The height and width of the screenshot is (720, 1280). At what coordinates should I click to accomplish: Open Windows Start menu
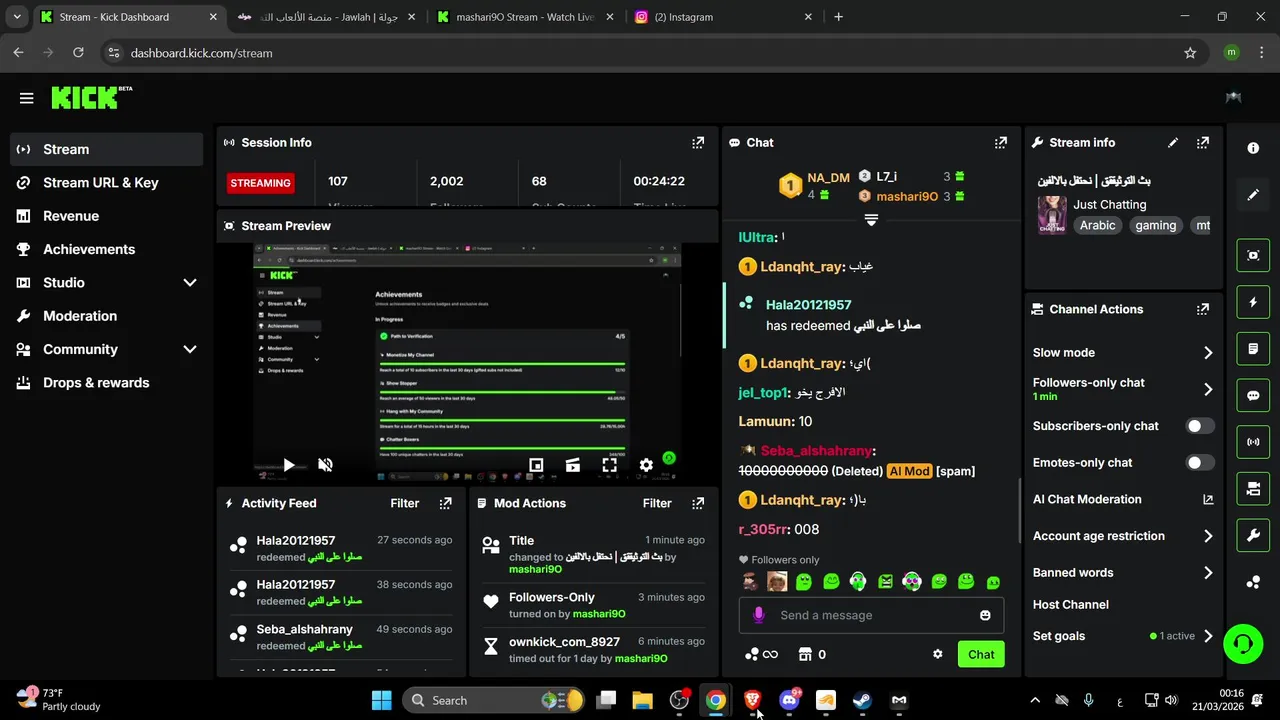382,700
